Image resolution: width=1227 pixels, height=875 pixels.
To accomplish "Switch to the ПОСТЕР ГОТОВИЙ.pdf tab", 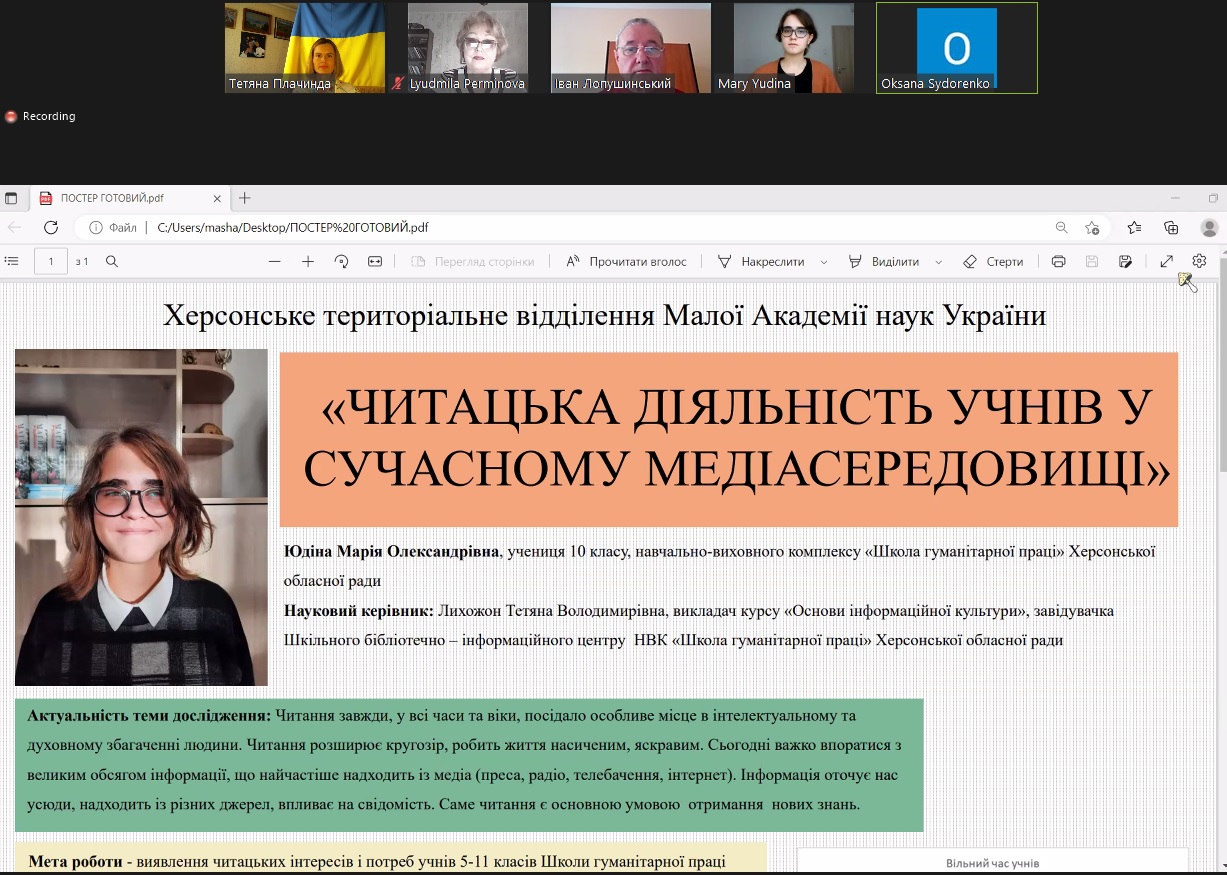I will (x=130, y=198).
